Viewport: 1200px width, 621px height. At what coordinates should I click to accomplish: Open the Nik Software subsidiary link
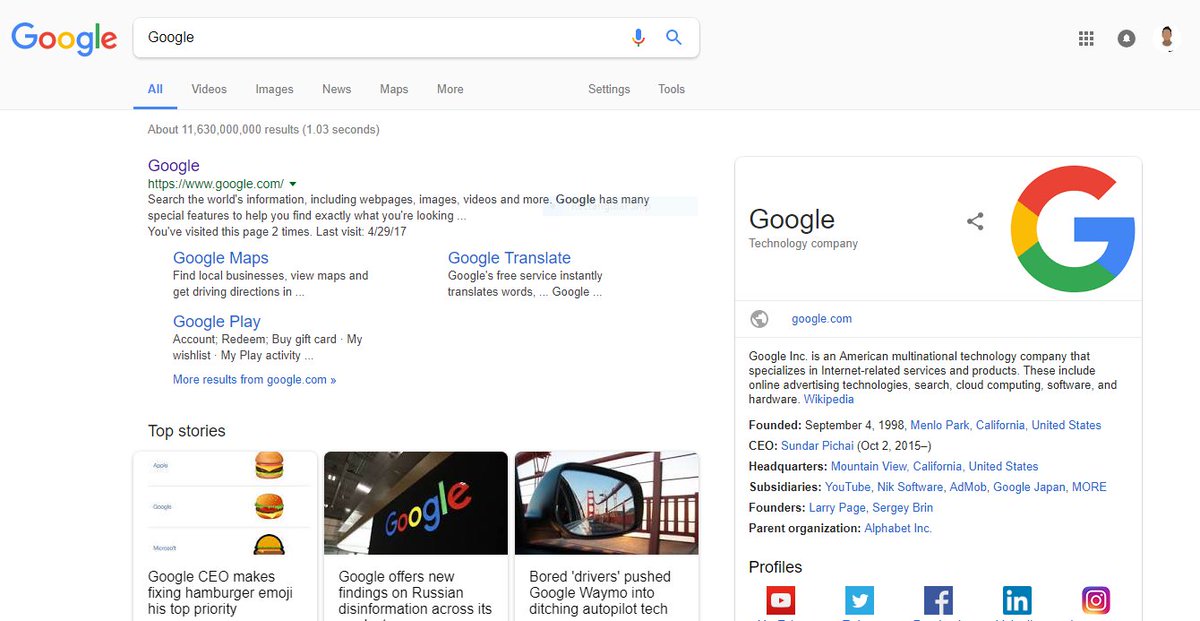point(910,487)
